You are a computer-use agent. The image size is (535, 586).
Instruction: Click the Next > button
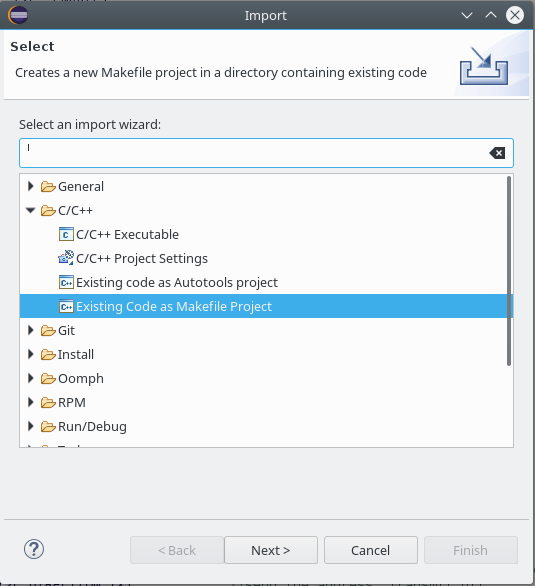(271, 550)
